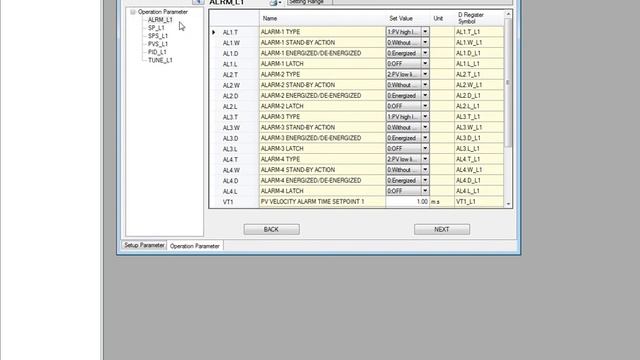The image size is (640, 360).
Task: Click the Set Value column header
Action: point(407,18)
